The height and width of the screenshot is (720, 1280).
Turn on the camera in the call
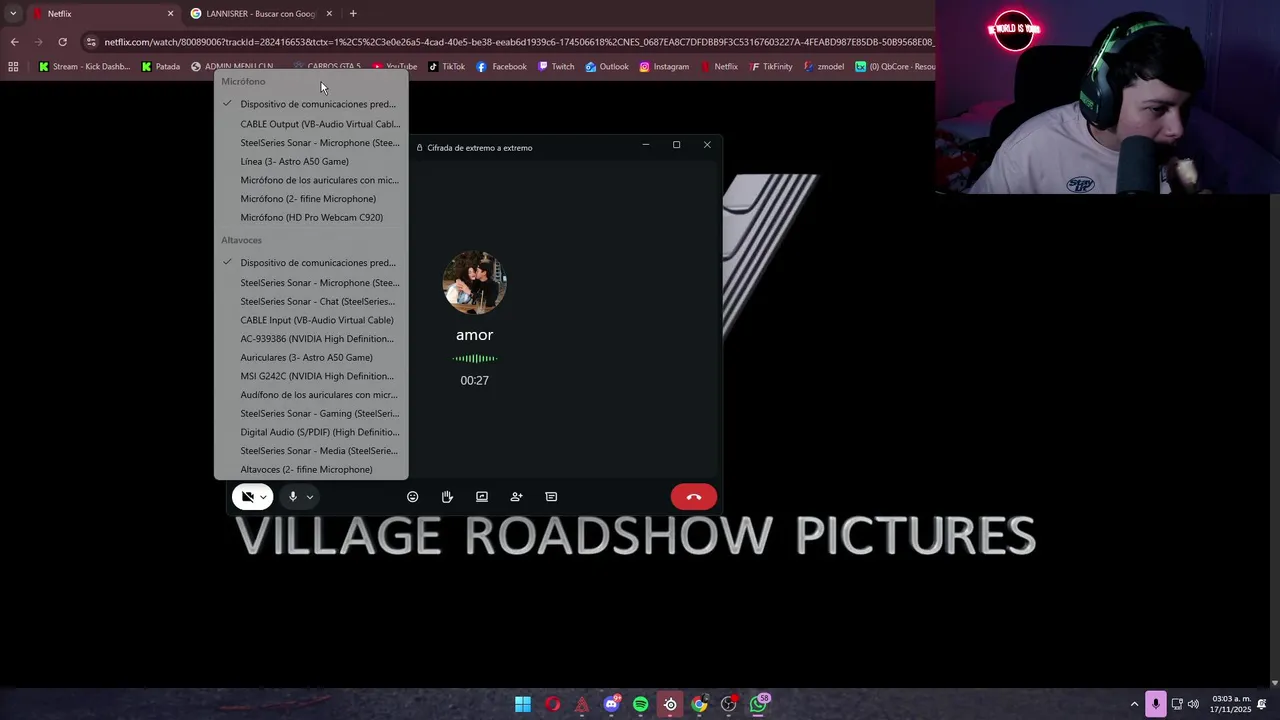[x=247, y=497]
